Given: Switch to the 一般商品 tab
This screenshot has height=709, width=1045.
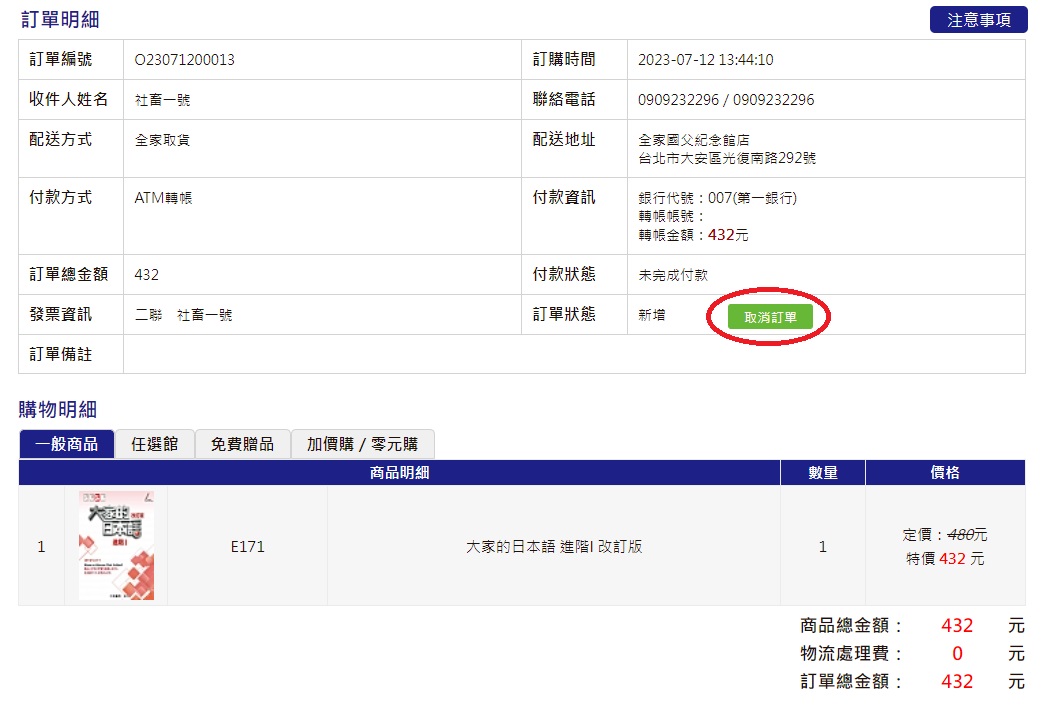Looking at the screenshot, I should 67,444.
